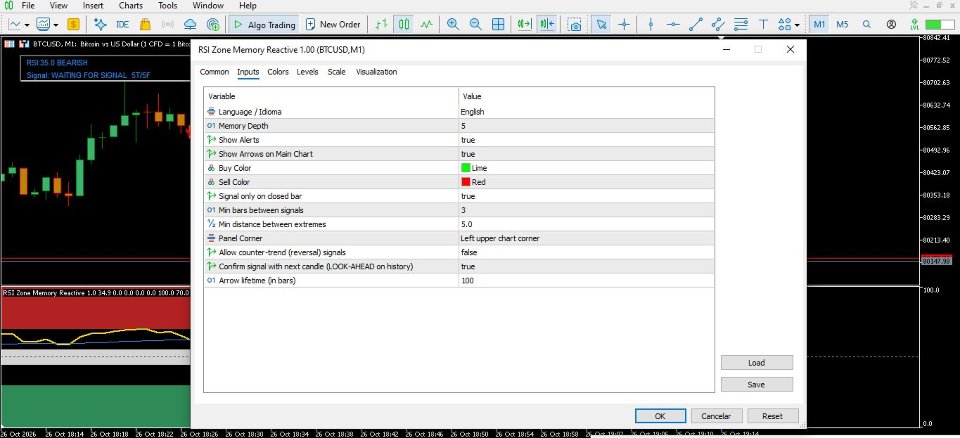Click the search magnifier icon in toolbar
Viewport: 960px width, 438px height.
pyautogui.click(x=866, y=25)
